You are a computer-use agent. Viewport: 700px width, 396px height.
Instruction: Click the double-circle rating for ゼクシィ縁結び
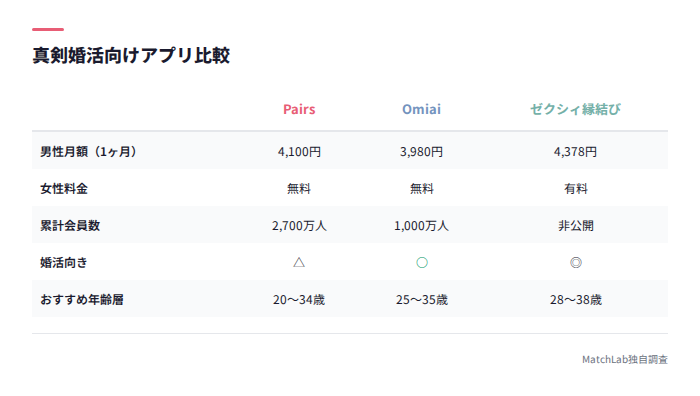pos(576,263)
